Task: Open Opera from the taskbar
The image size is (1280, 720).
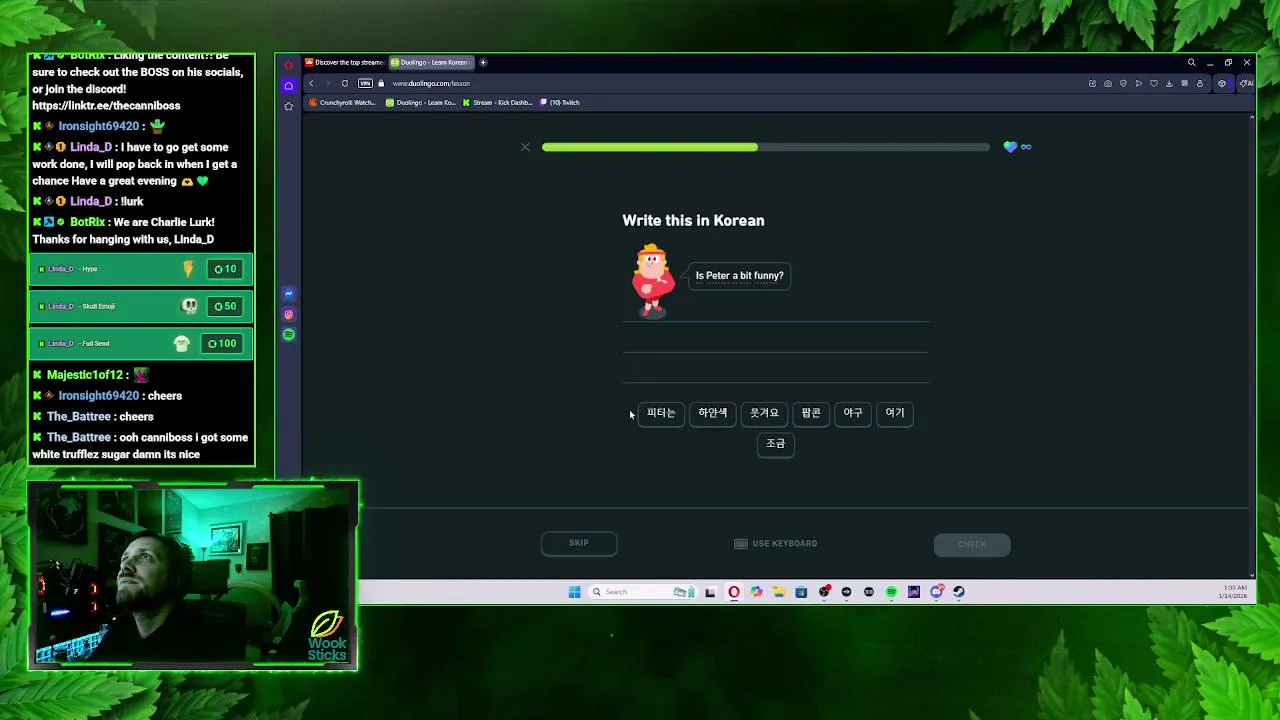Action: (x=734, y=592)
